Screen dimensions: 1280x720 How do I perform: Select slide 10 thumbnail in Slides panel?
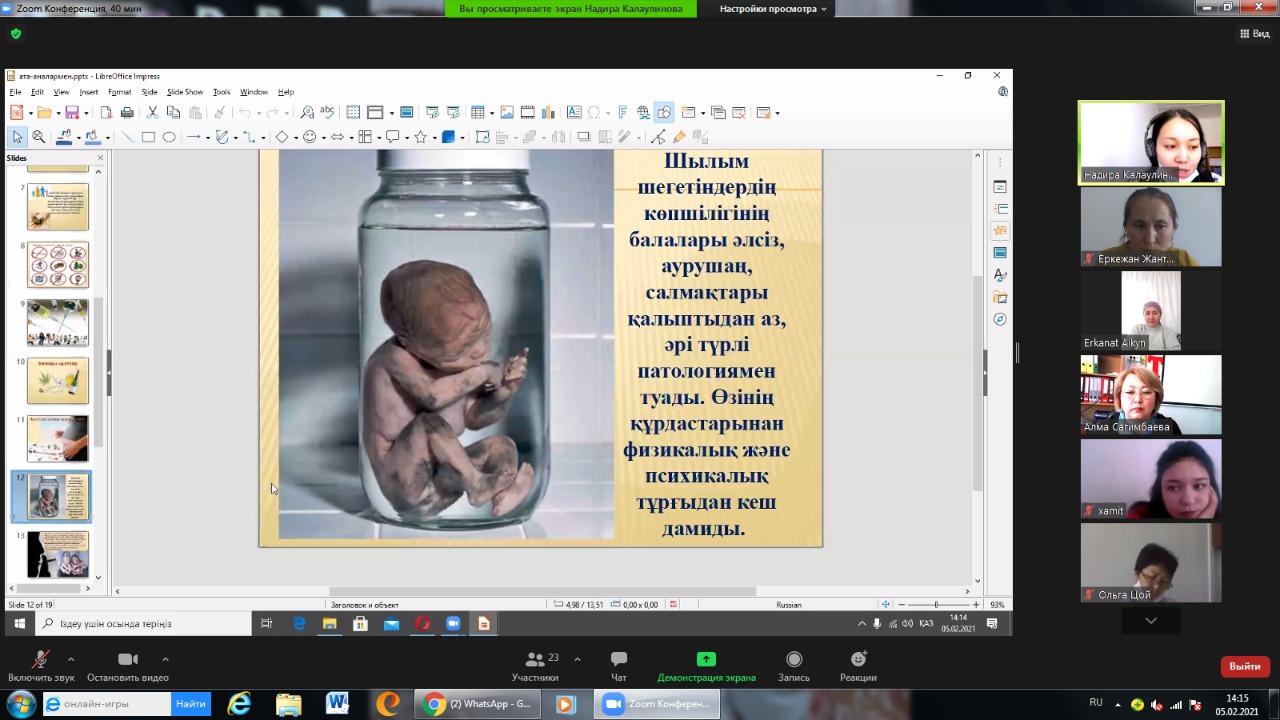[x=58, y=380]
